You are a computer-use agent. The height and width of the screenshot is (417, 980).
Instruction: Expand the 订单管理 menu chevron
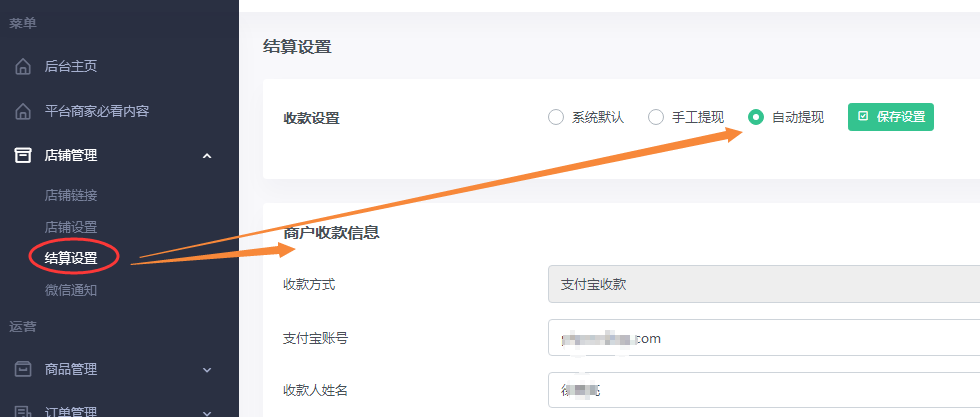tap(207, 411)
